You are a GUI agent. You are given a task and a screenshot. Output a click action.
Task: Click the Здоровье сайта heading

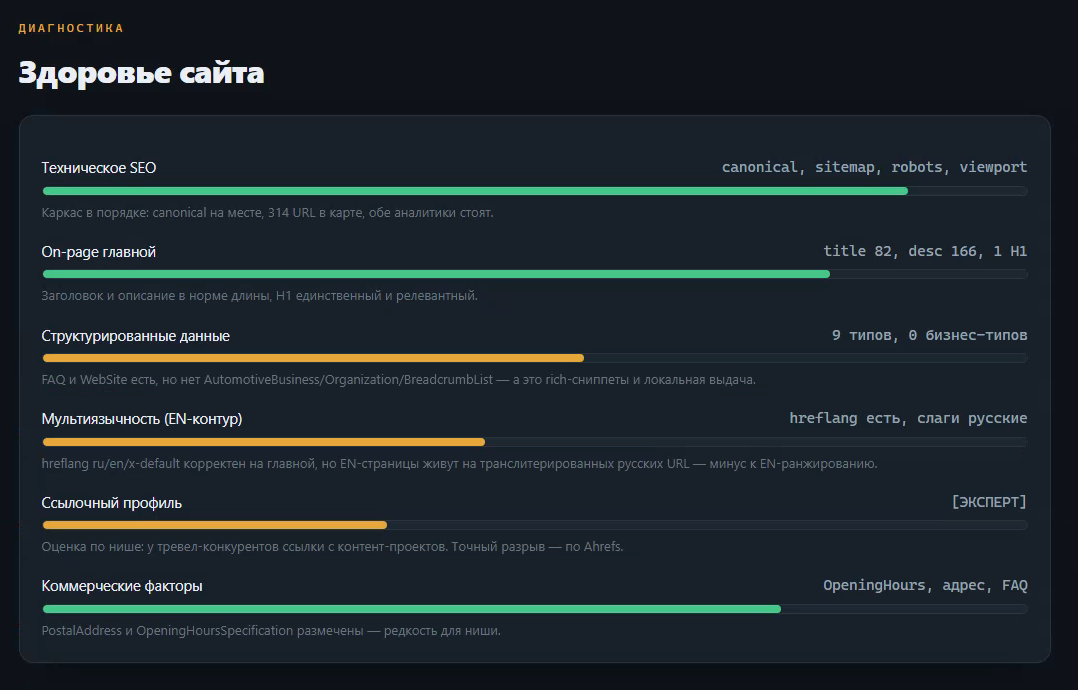point(141,73)
